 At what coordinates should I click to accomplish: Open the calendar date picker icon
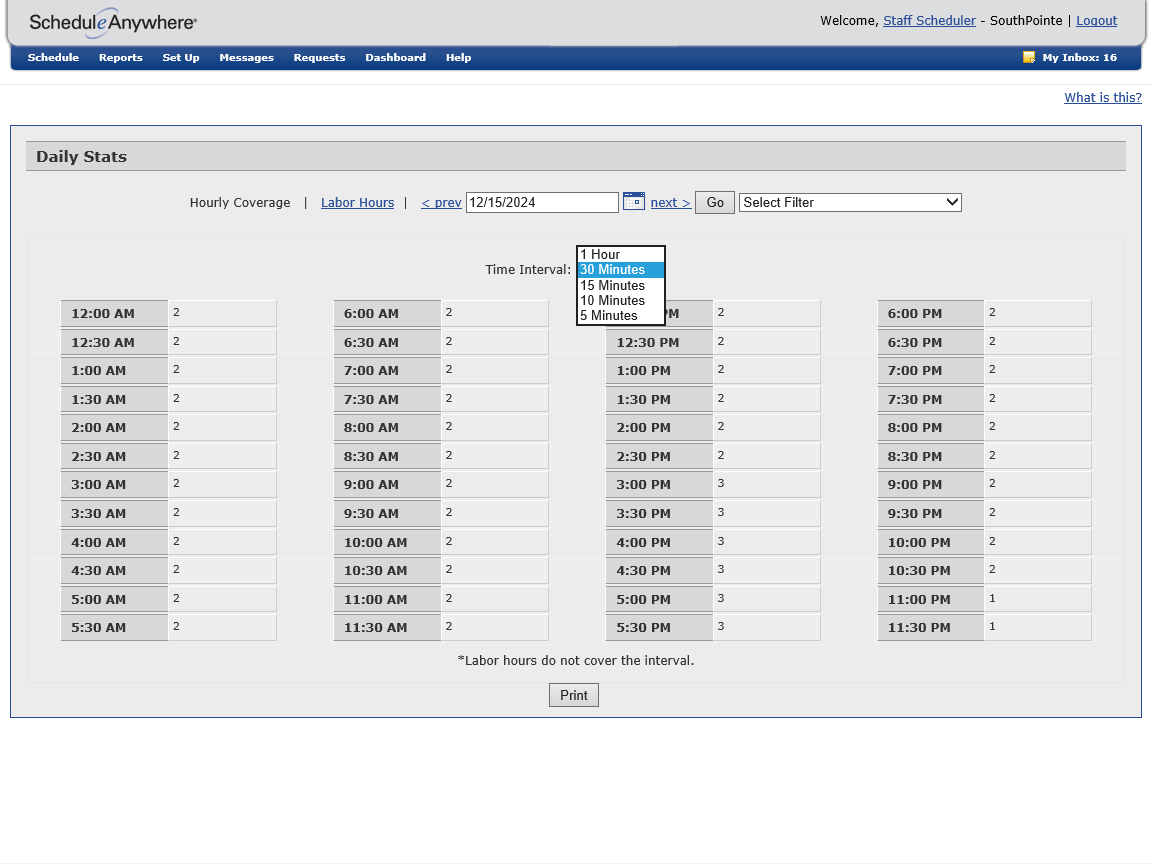pyautogui.click(x=633, y=201)
